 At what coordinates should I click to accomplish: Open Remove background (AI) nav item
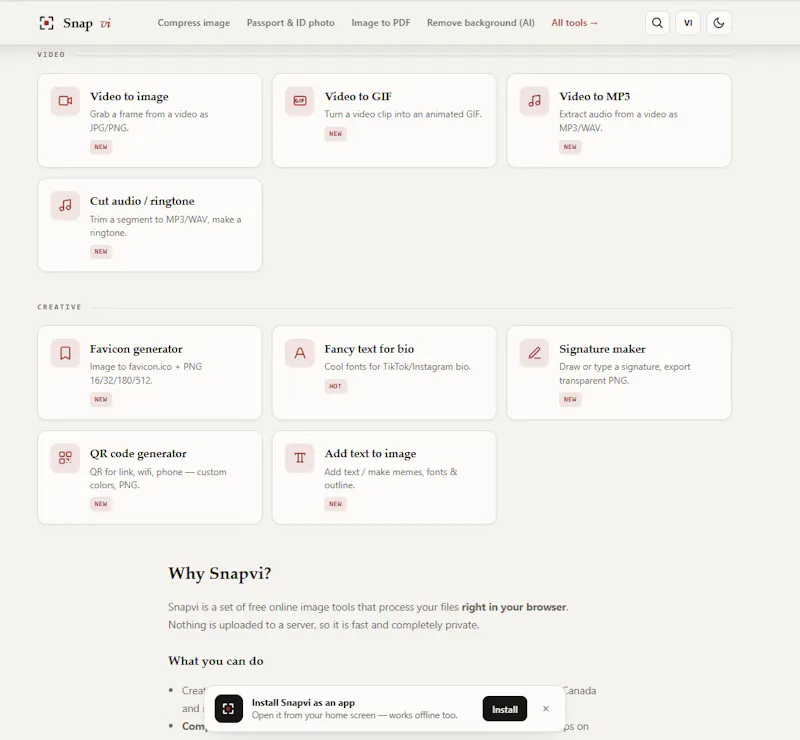481,23
